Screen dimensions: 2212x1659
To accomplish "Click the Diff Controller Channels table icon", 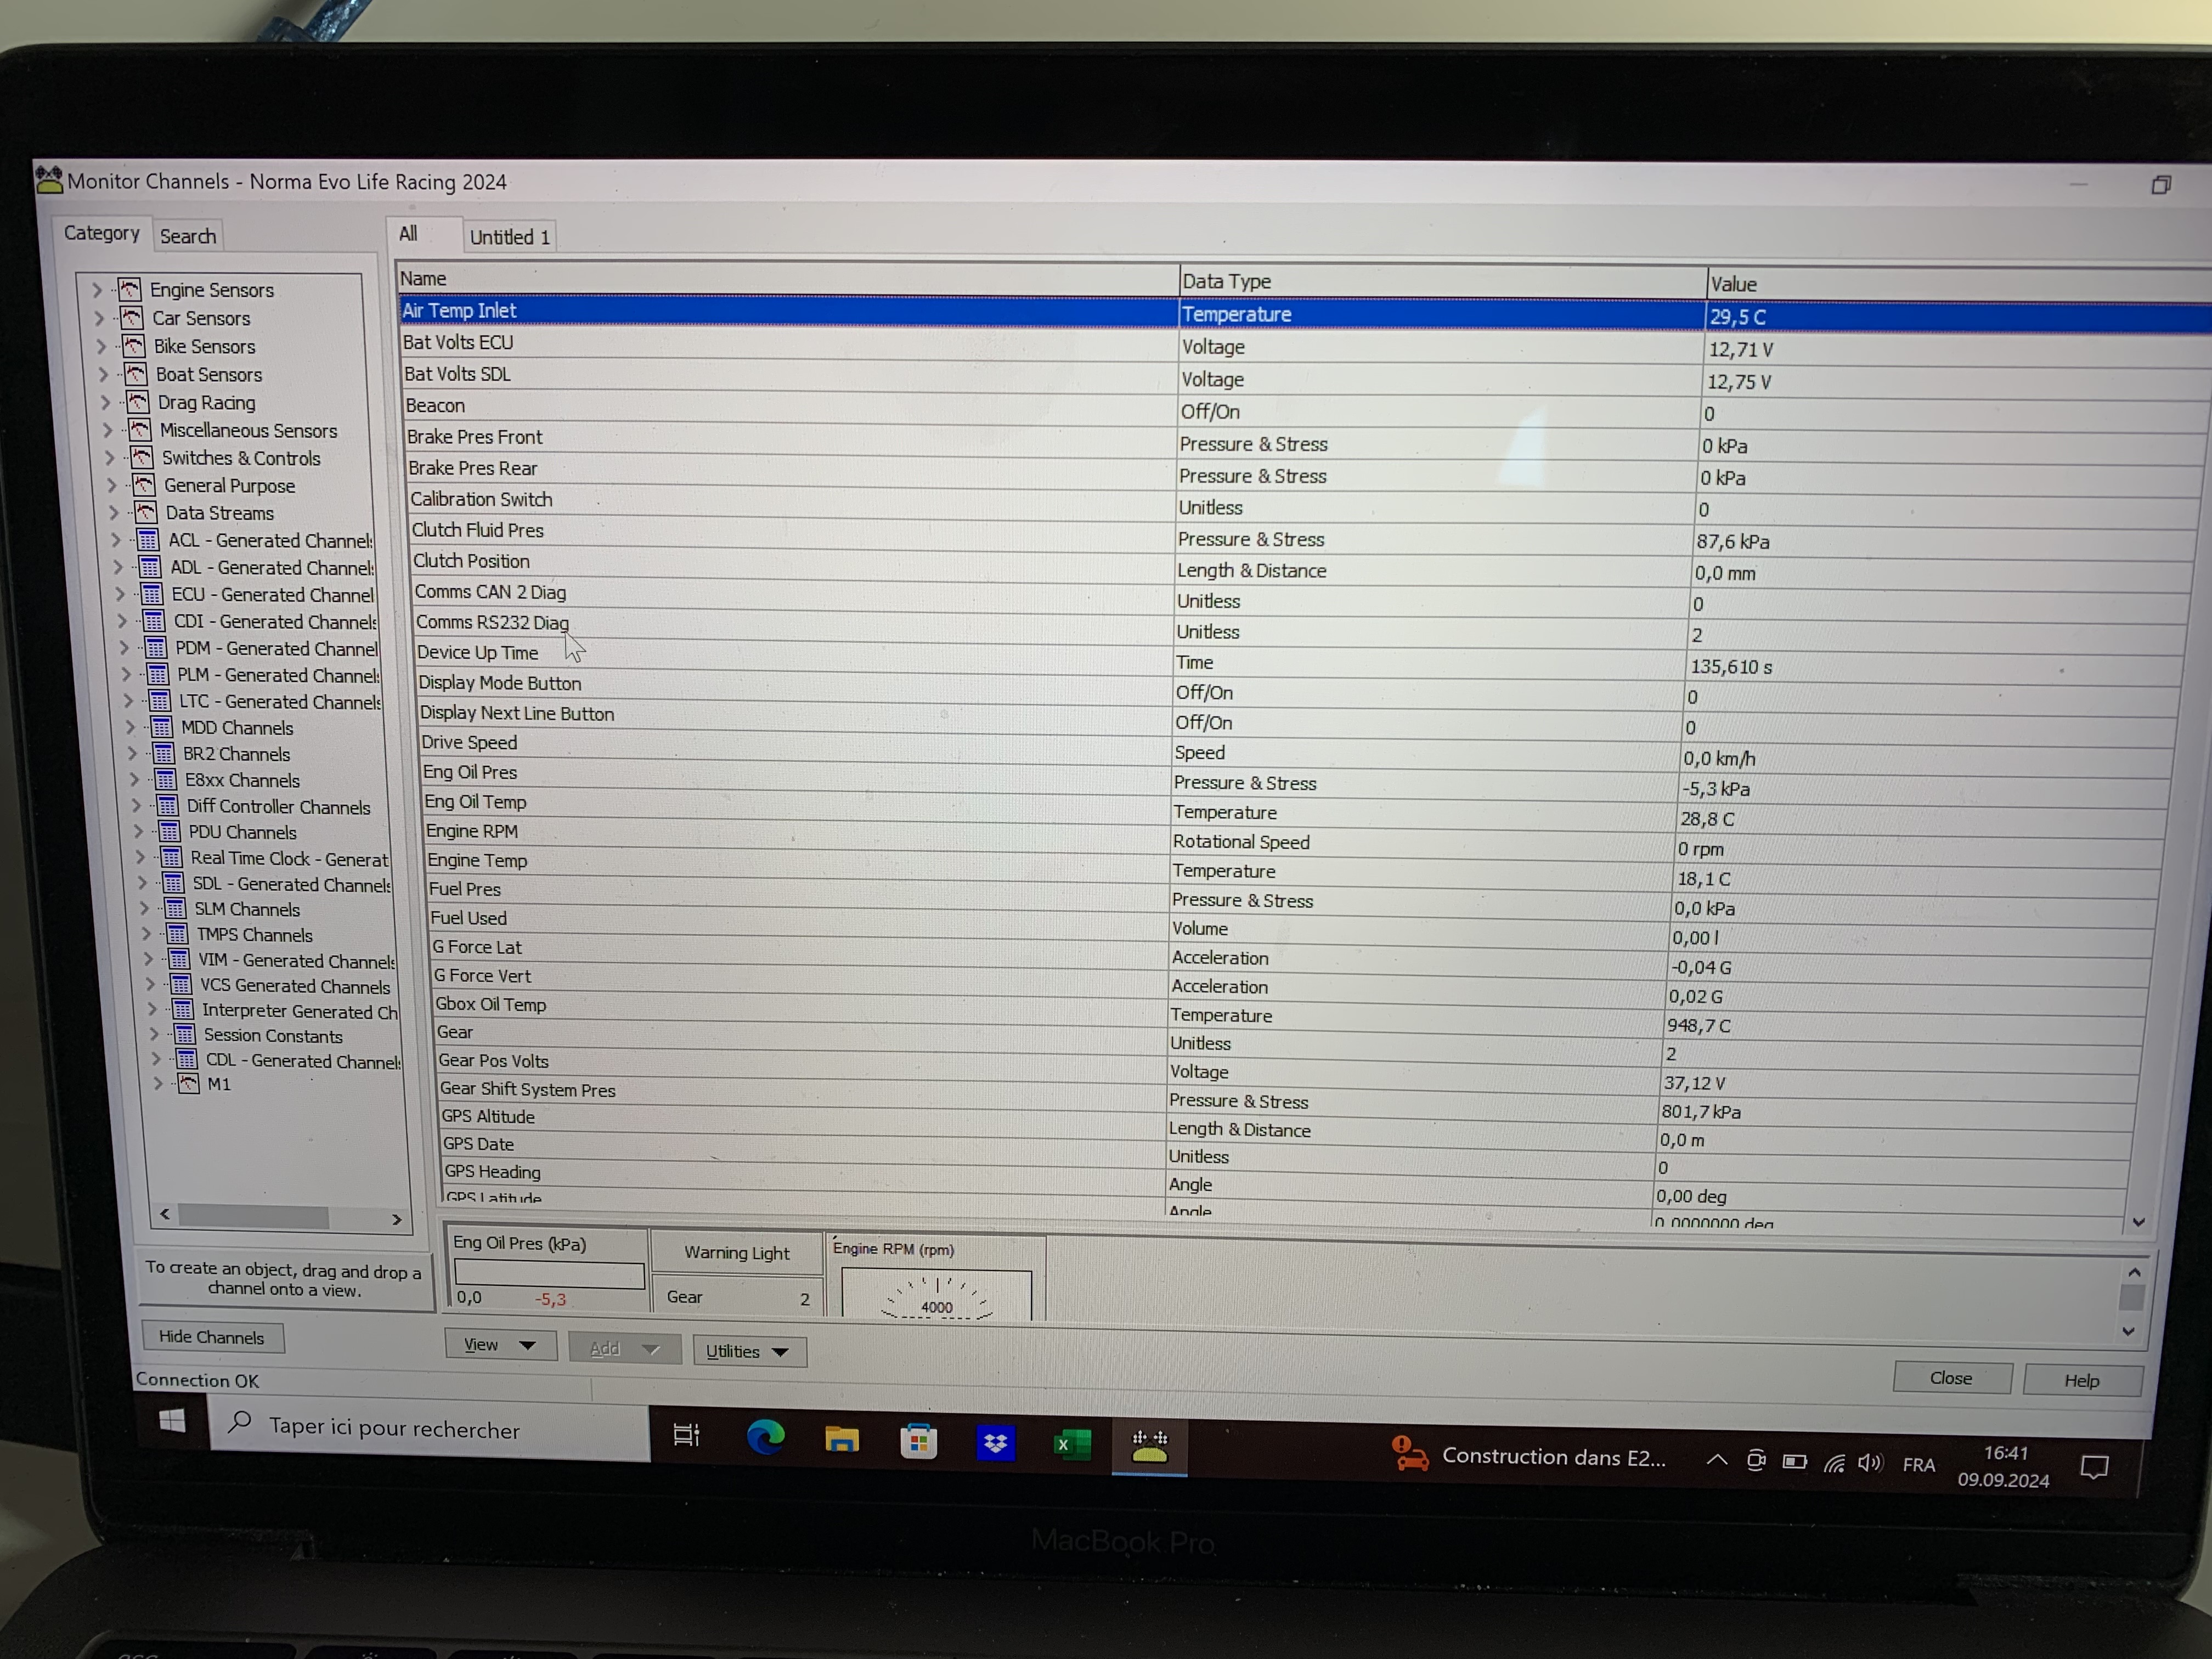I will [x=167, y=806].
